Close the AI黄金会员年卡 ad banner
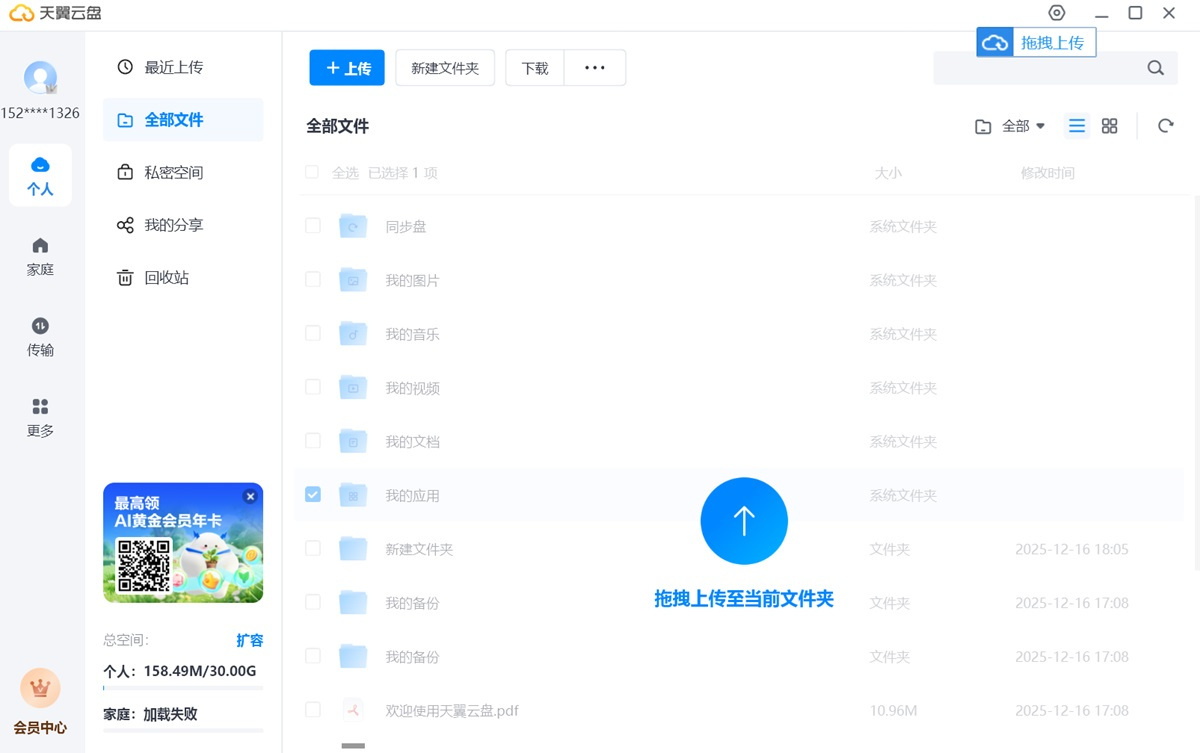This screenshot has width=1200, height=753. 251,496
